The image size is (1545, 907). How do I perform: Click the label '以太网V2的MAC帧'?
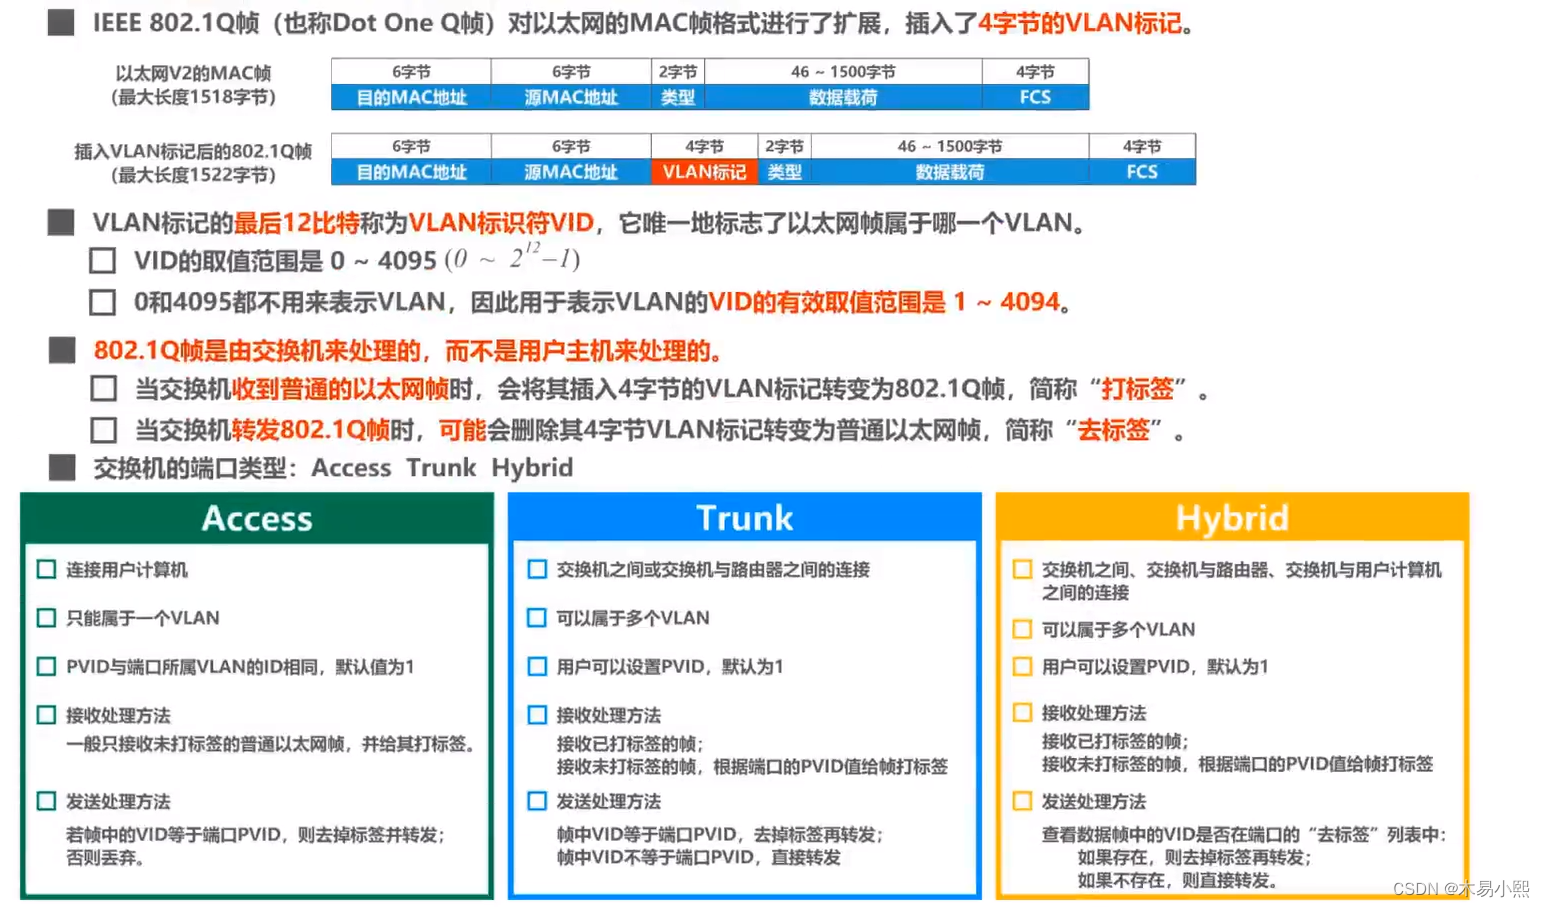[x=193, y=73]
